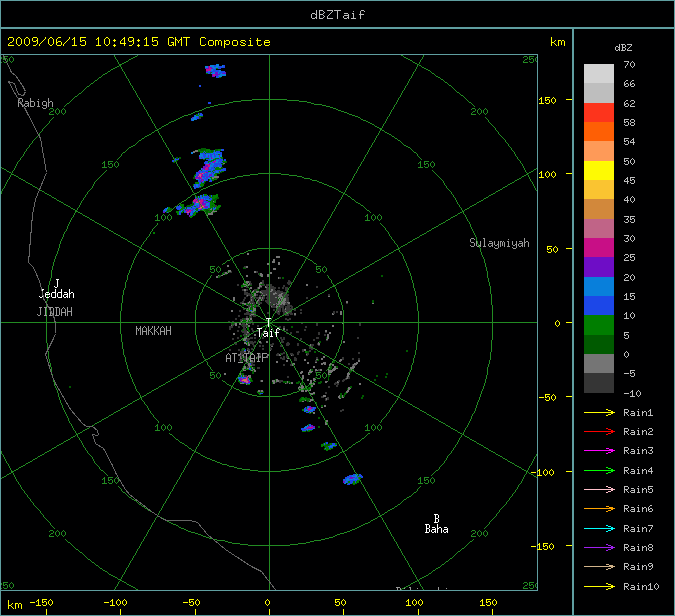The image size is (675, 616).
Task: Click the 2009/06/15 10:49:15 GMT timestamp
Action: coord(99,42)
